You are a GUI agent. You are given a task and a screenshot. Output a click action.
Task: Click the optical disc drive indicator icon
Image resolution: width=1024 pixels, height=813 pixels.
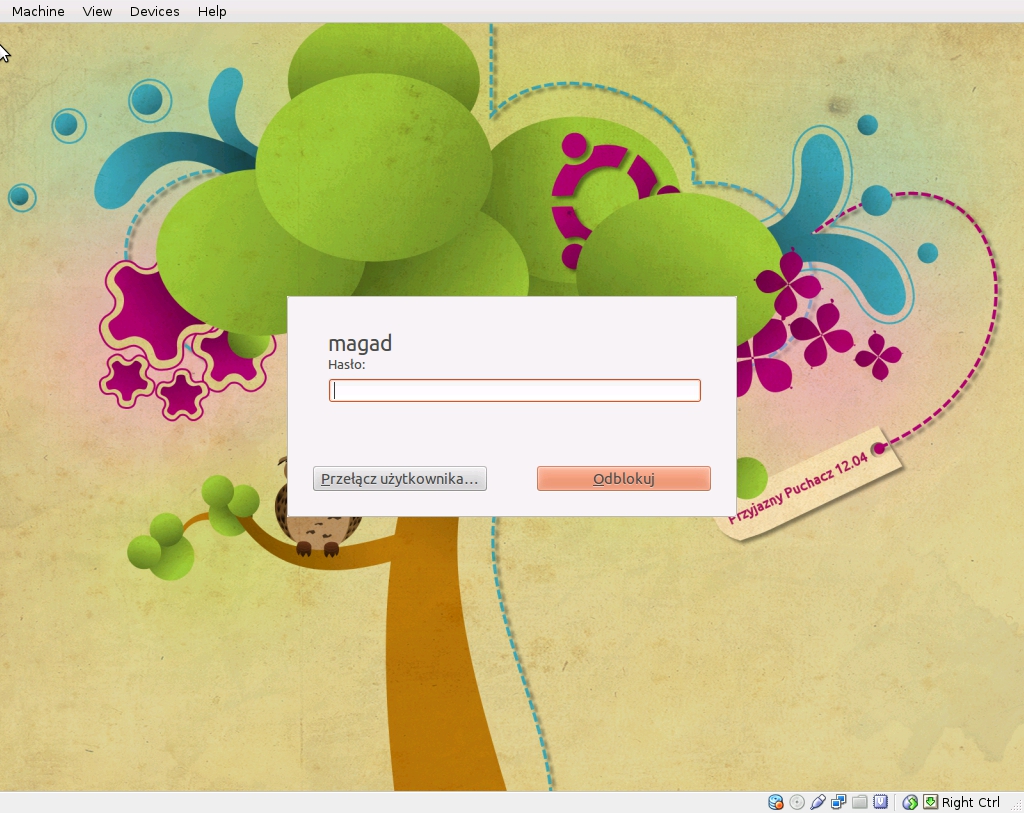click(x=797, y=802)
